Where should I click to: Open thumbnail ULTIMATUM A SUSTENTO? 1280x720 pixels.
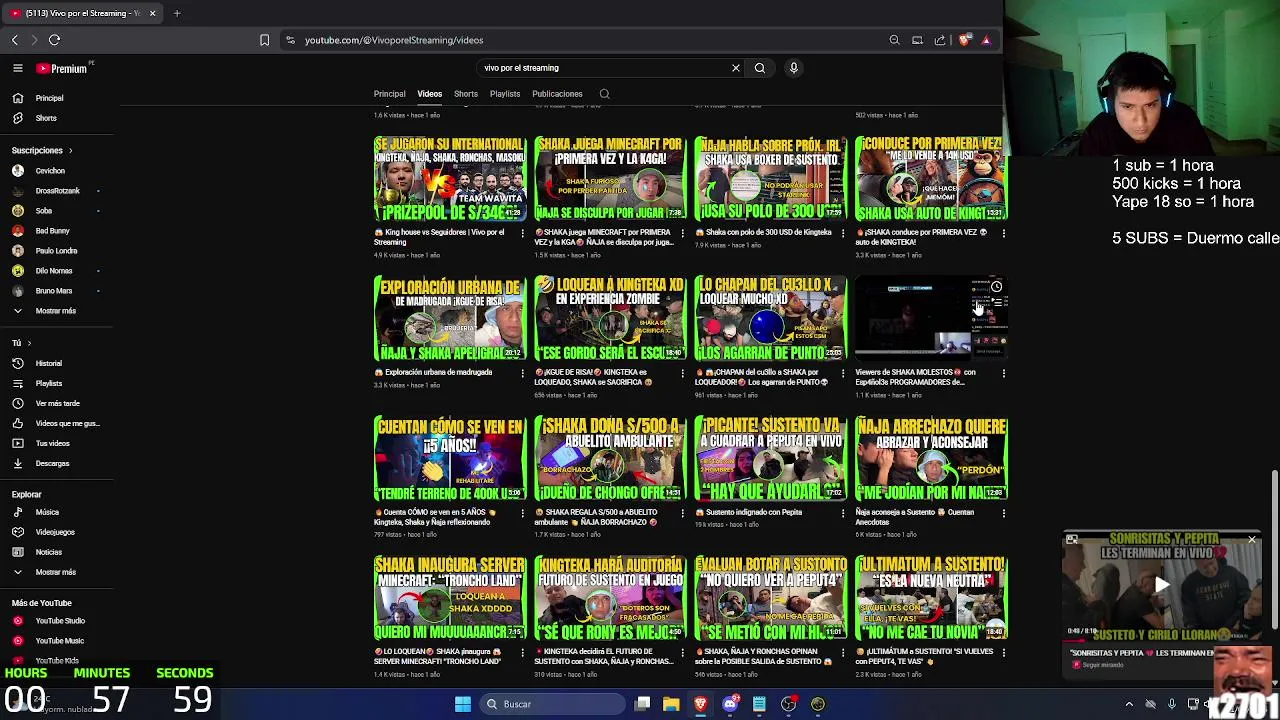click(x=931, y=599)
